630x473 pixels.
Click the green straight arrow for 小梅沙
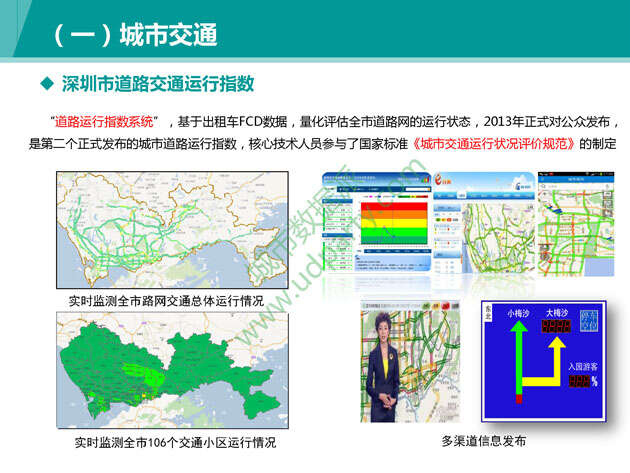tap(516, 360)
